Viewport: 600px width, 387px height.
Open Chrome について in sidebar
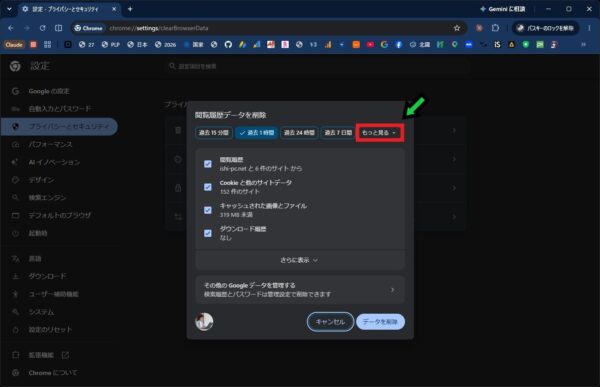tap(59, 372)
